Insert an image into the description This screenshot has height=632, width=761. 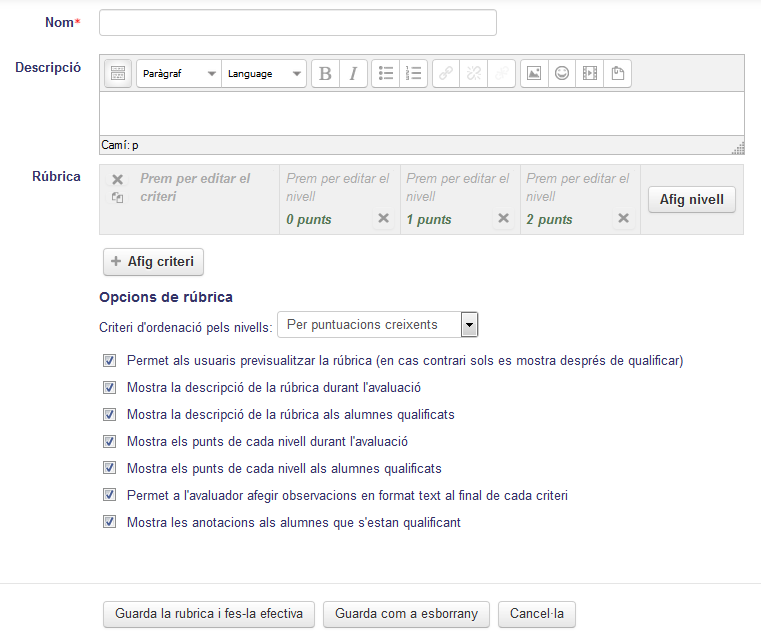(534, 74)
